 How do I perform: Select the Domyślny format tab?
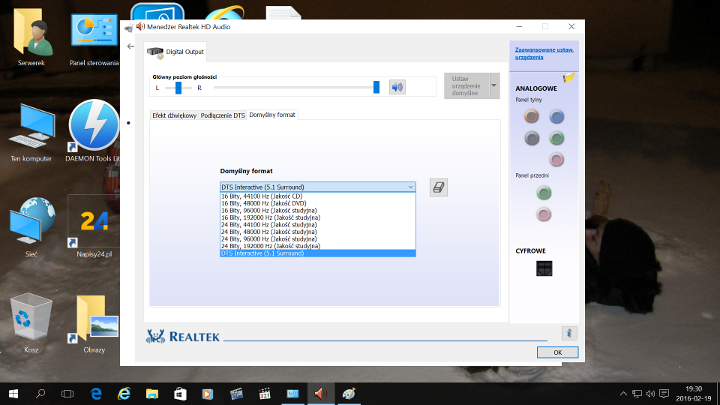tap(272, 115)
